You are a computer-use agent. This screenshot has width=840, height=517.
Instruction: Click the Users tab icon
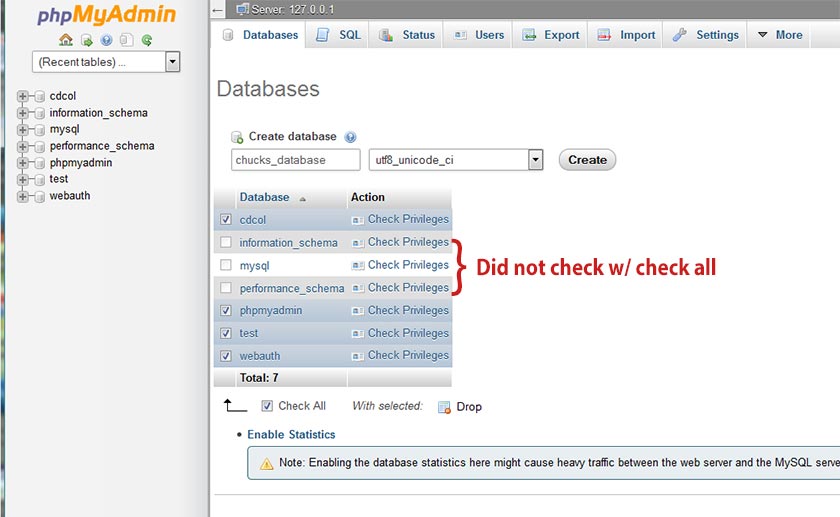(460, 35)
